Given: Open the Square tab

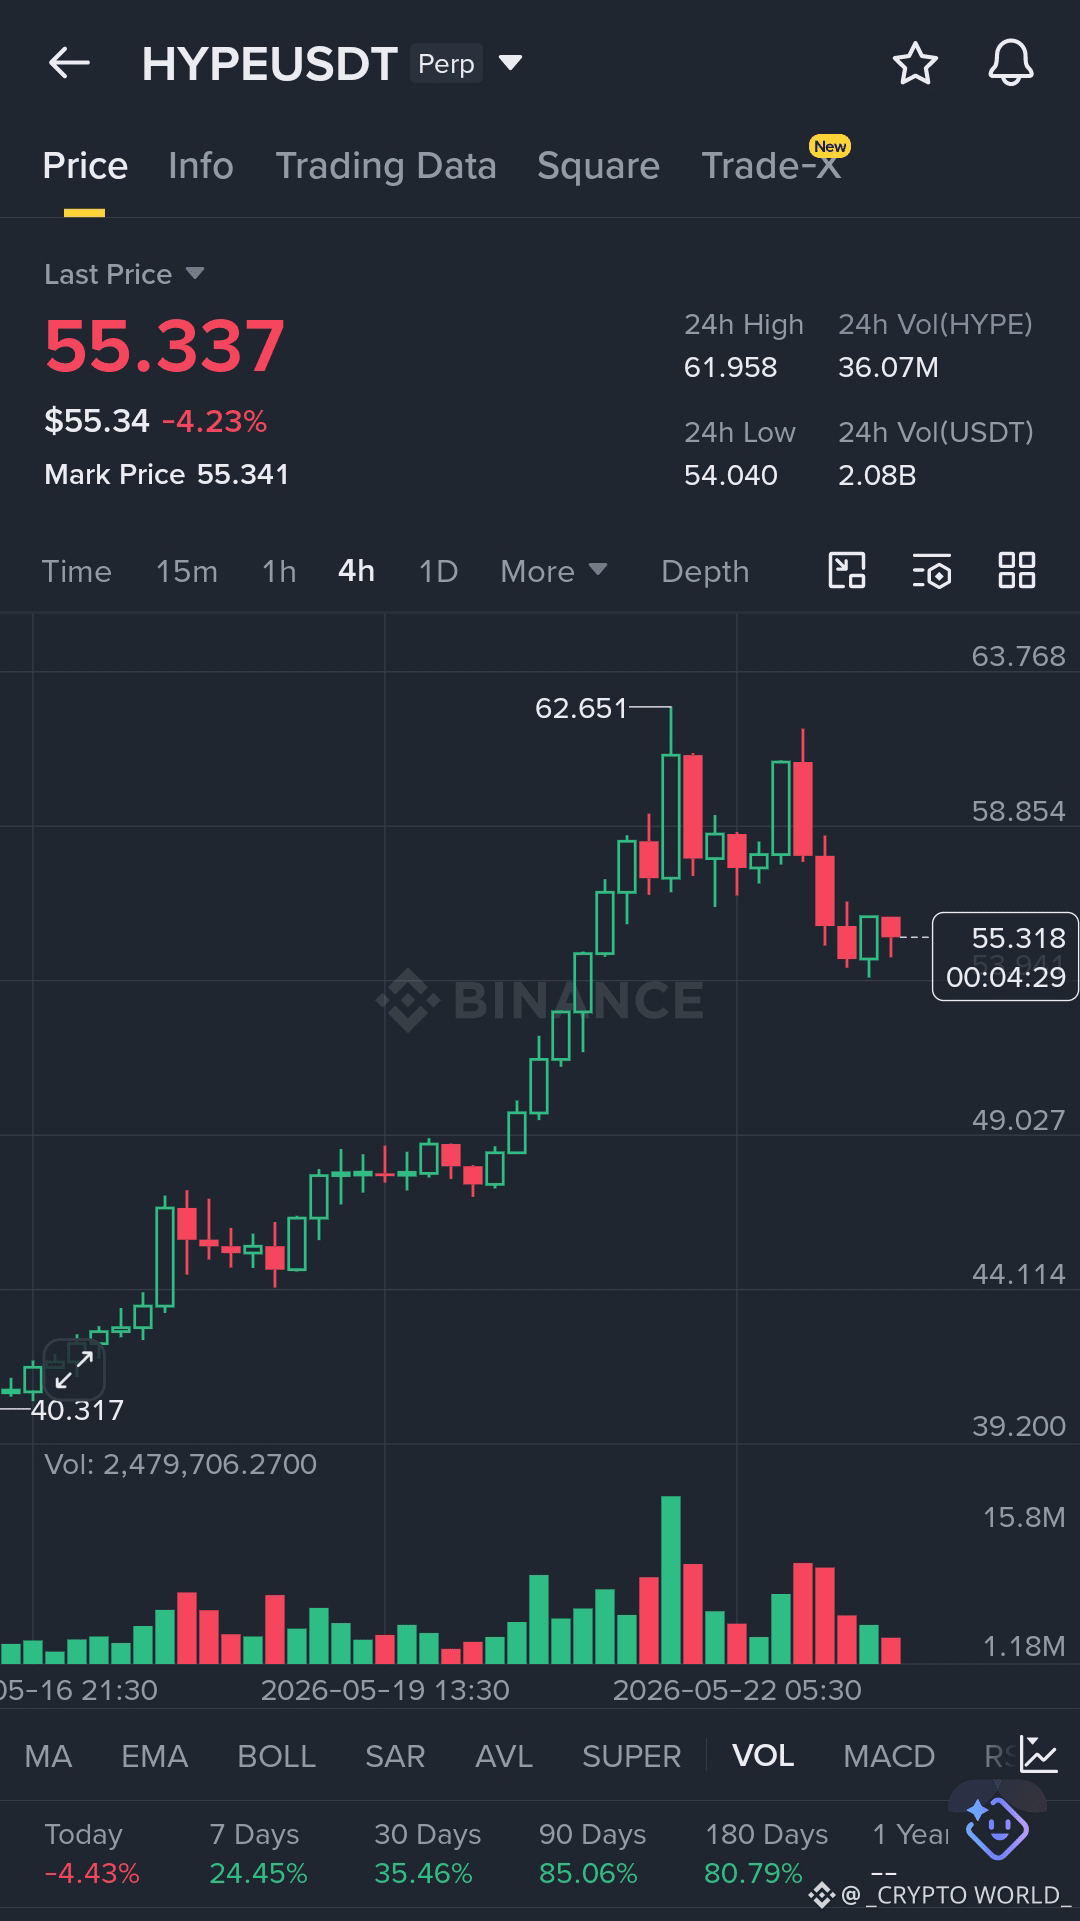Looking at the screenshot, I should 598,166.
